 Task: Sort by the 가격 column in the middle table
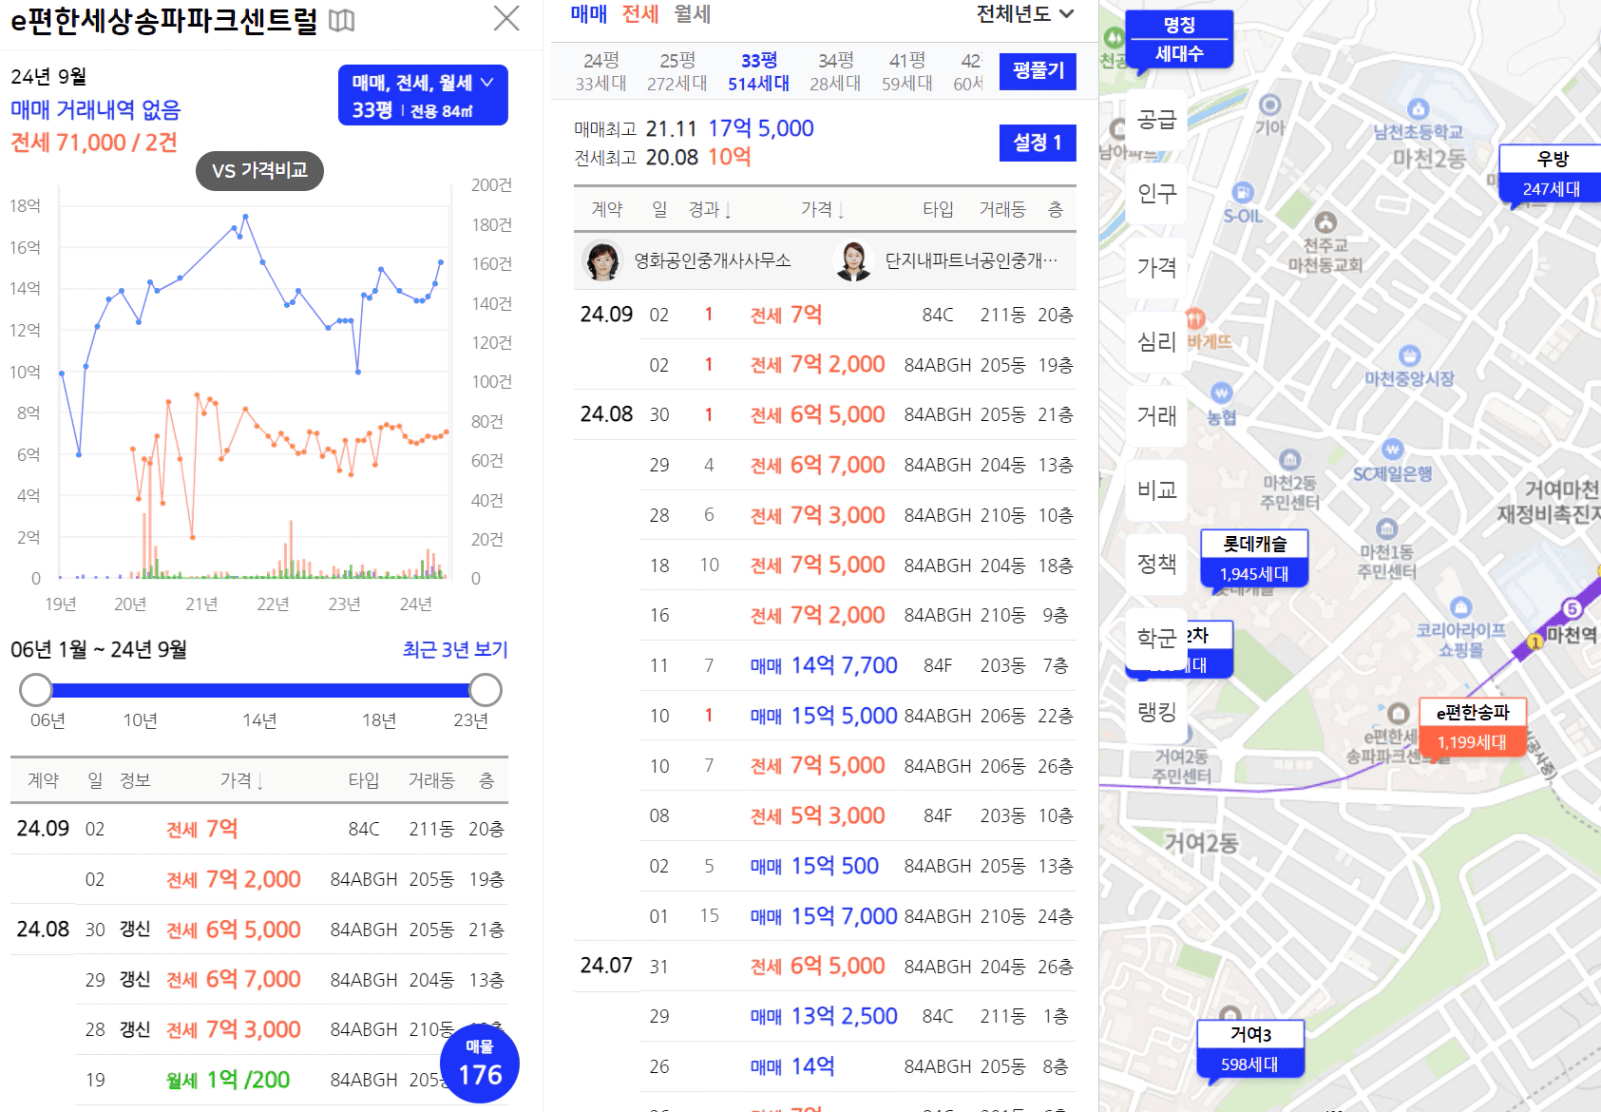pyautogui.click(x=822, y=209)
